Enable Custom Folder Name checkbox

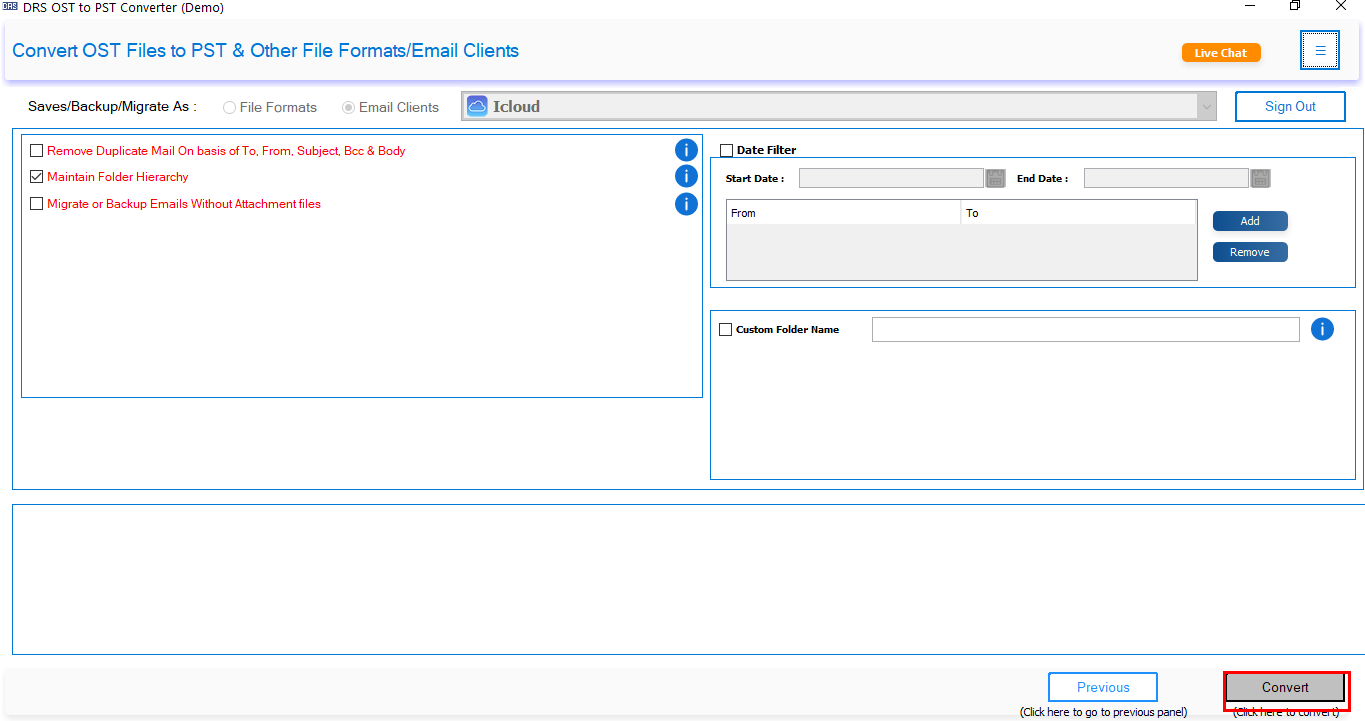click(726, 330)
